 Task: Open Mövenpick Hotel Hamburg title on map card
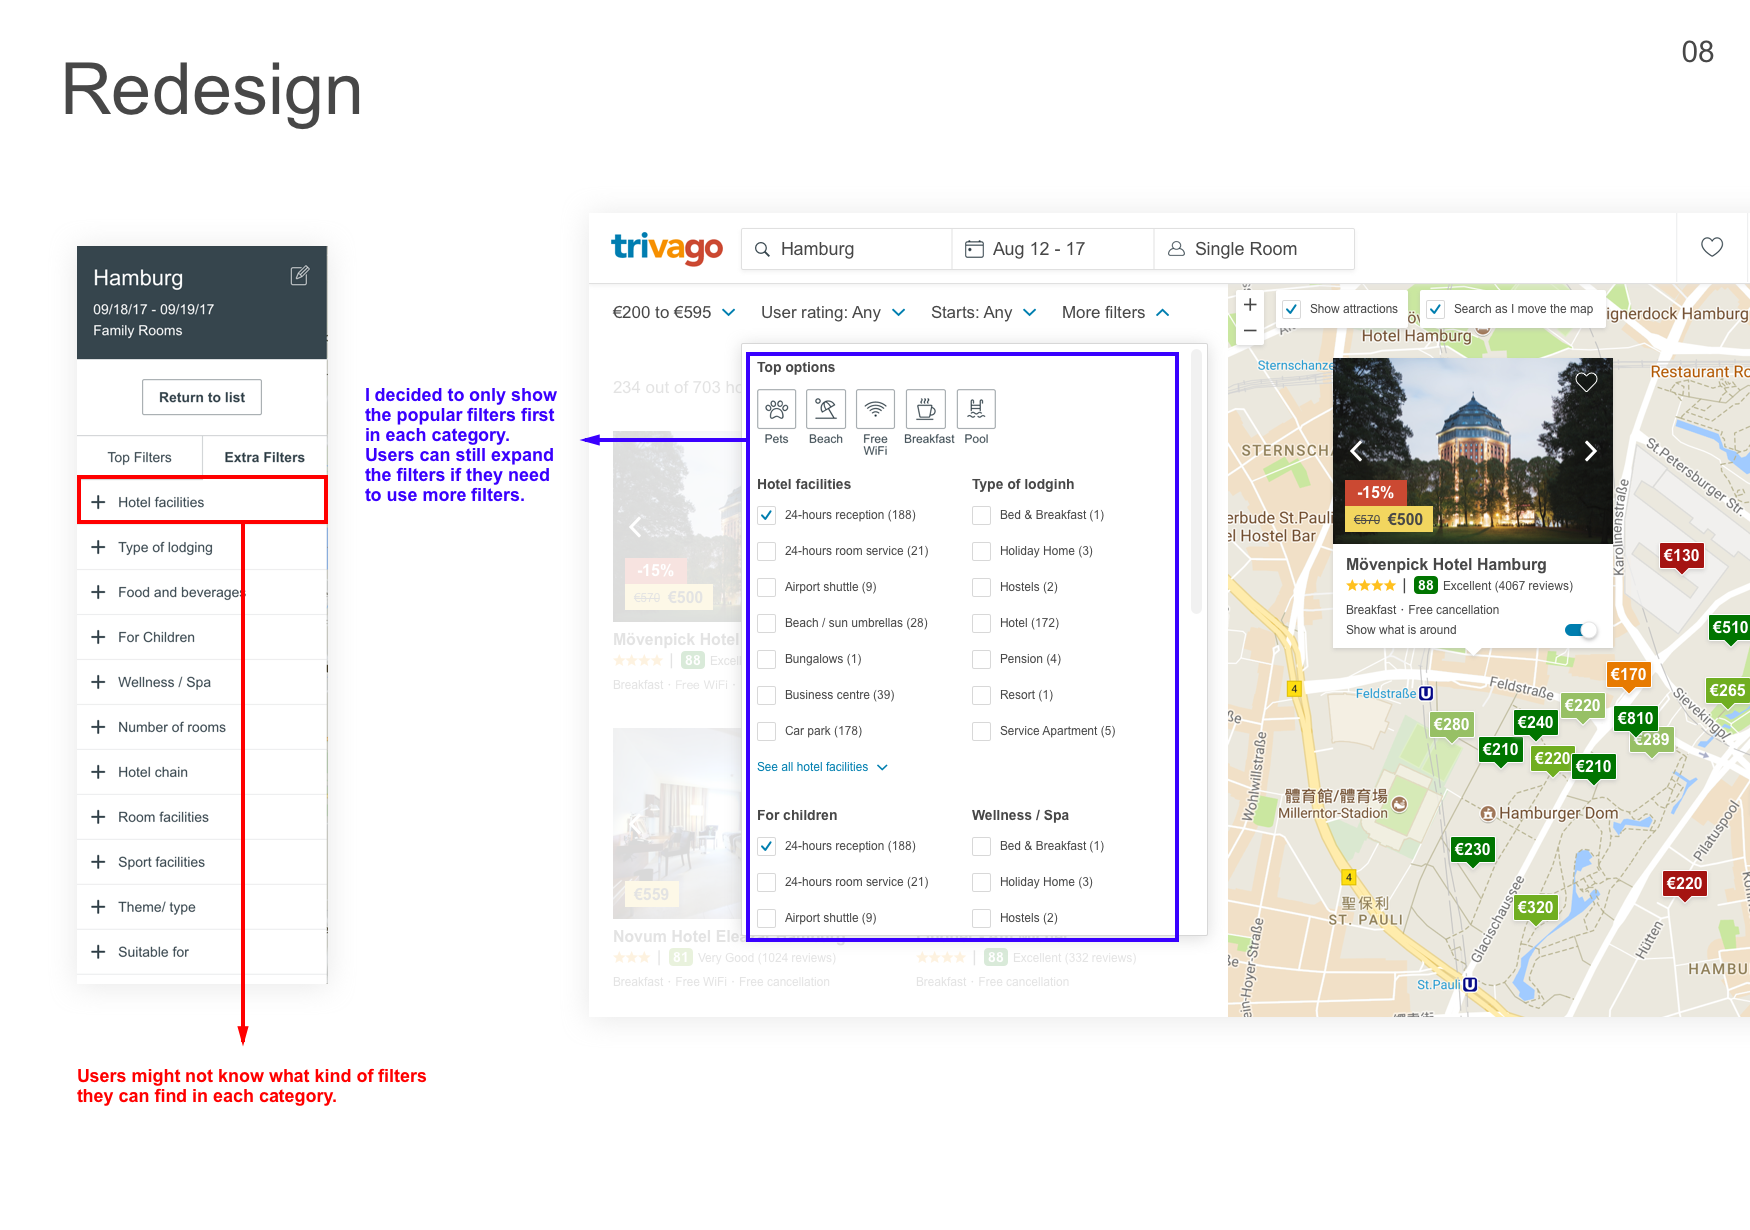(x=1446, y=564)
